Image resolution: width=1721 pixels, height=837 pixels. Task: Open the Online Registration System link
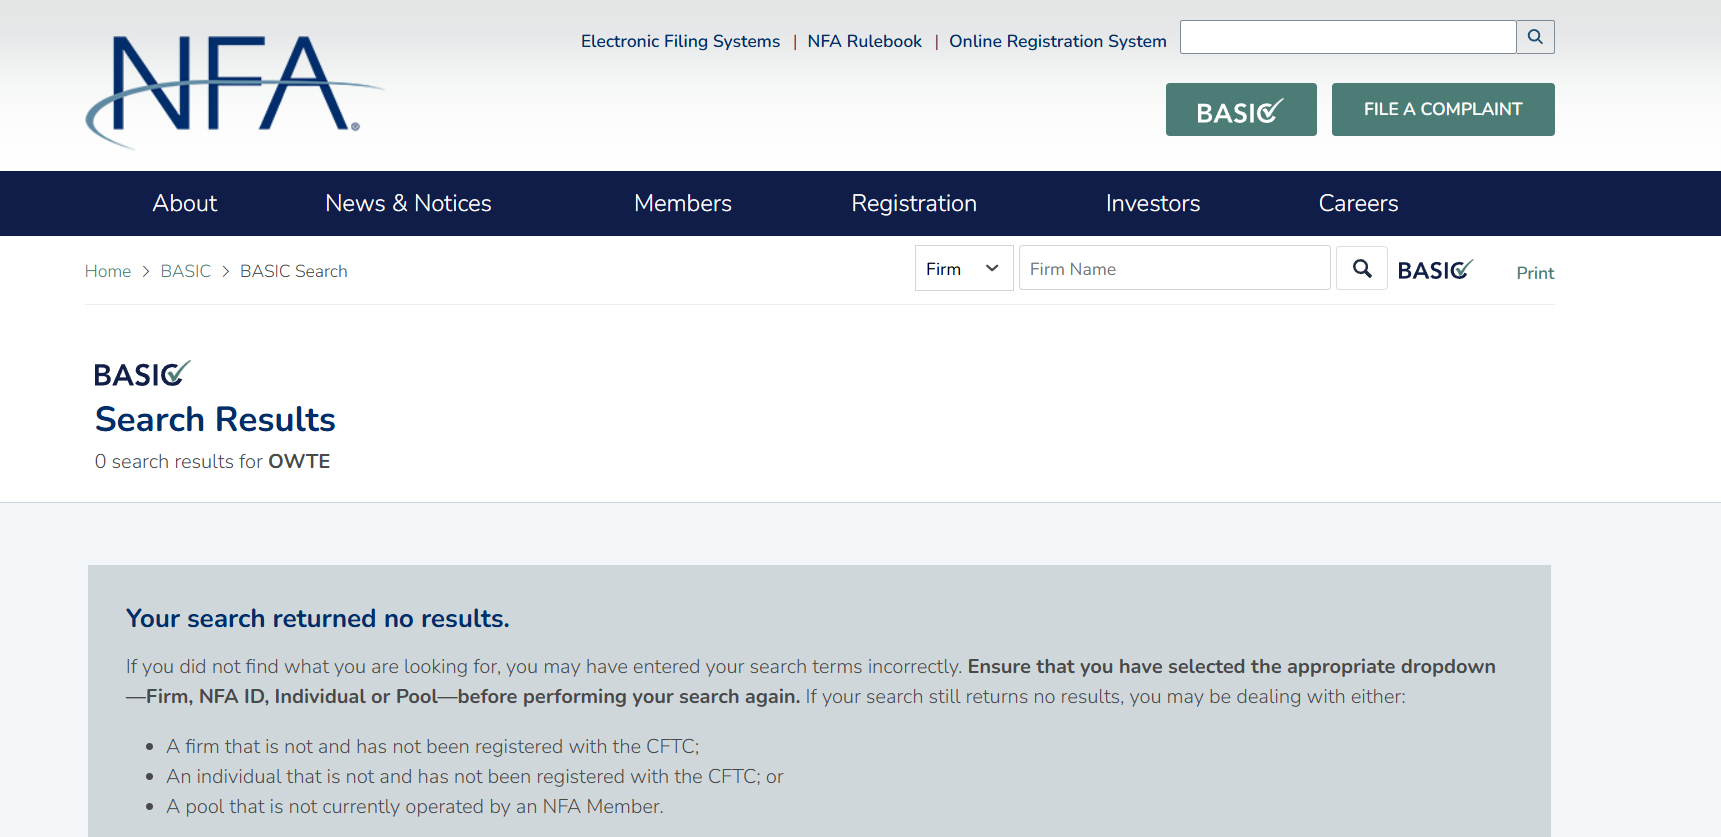tap(1058, 41)
